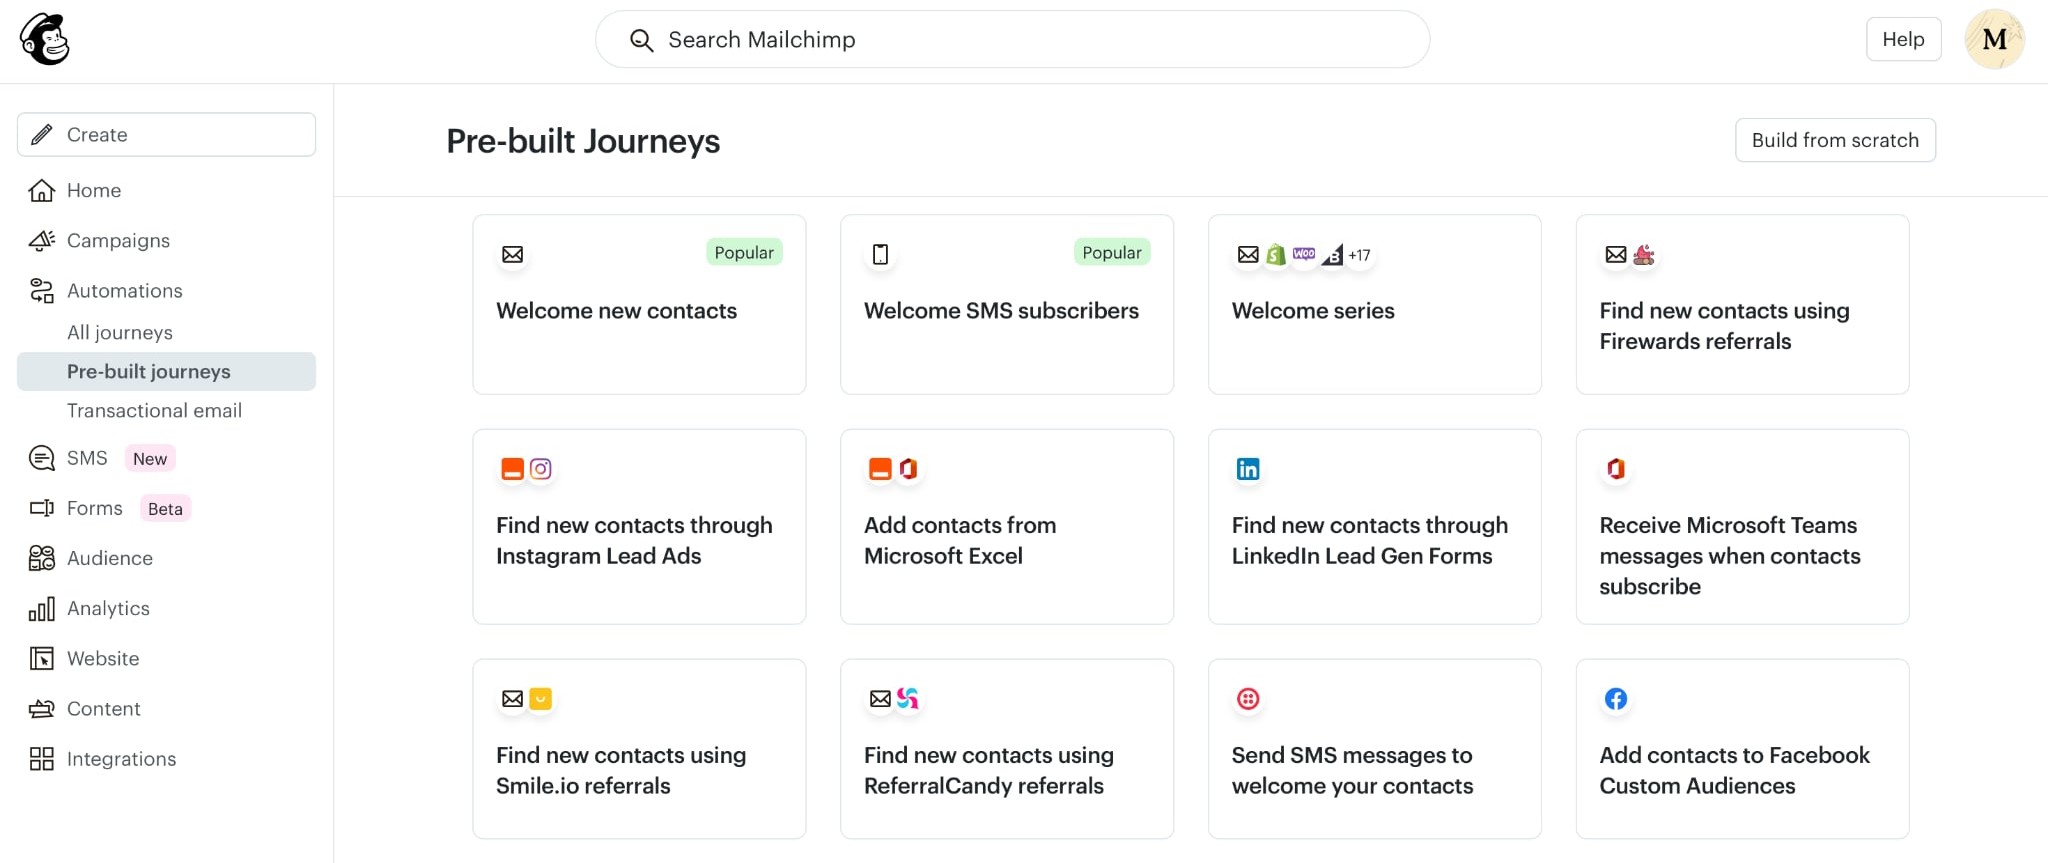Open Transactional email
Image resolution: width=2048 pixels, height=863 pixels.
(x=154, y=410)
